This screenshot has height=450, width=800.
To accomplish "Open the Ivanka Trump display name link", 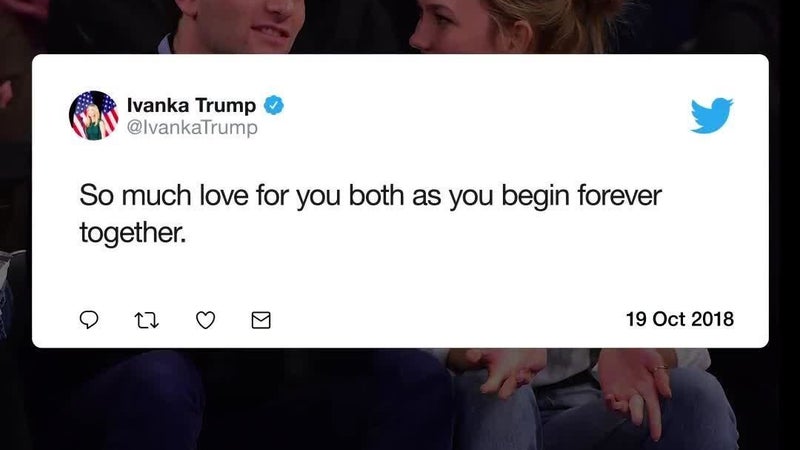I will (x=191, y=105).
